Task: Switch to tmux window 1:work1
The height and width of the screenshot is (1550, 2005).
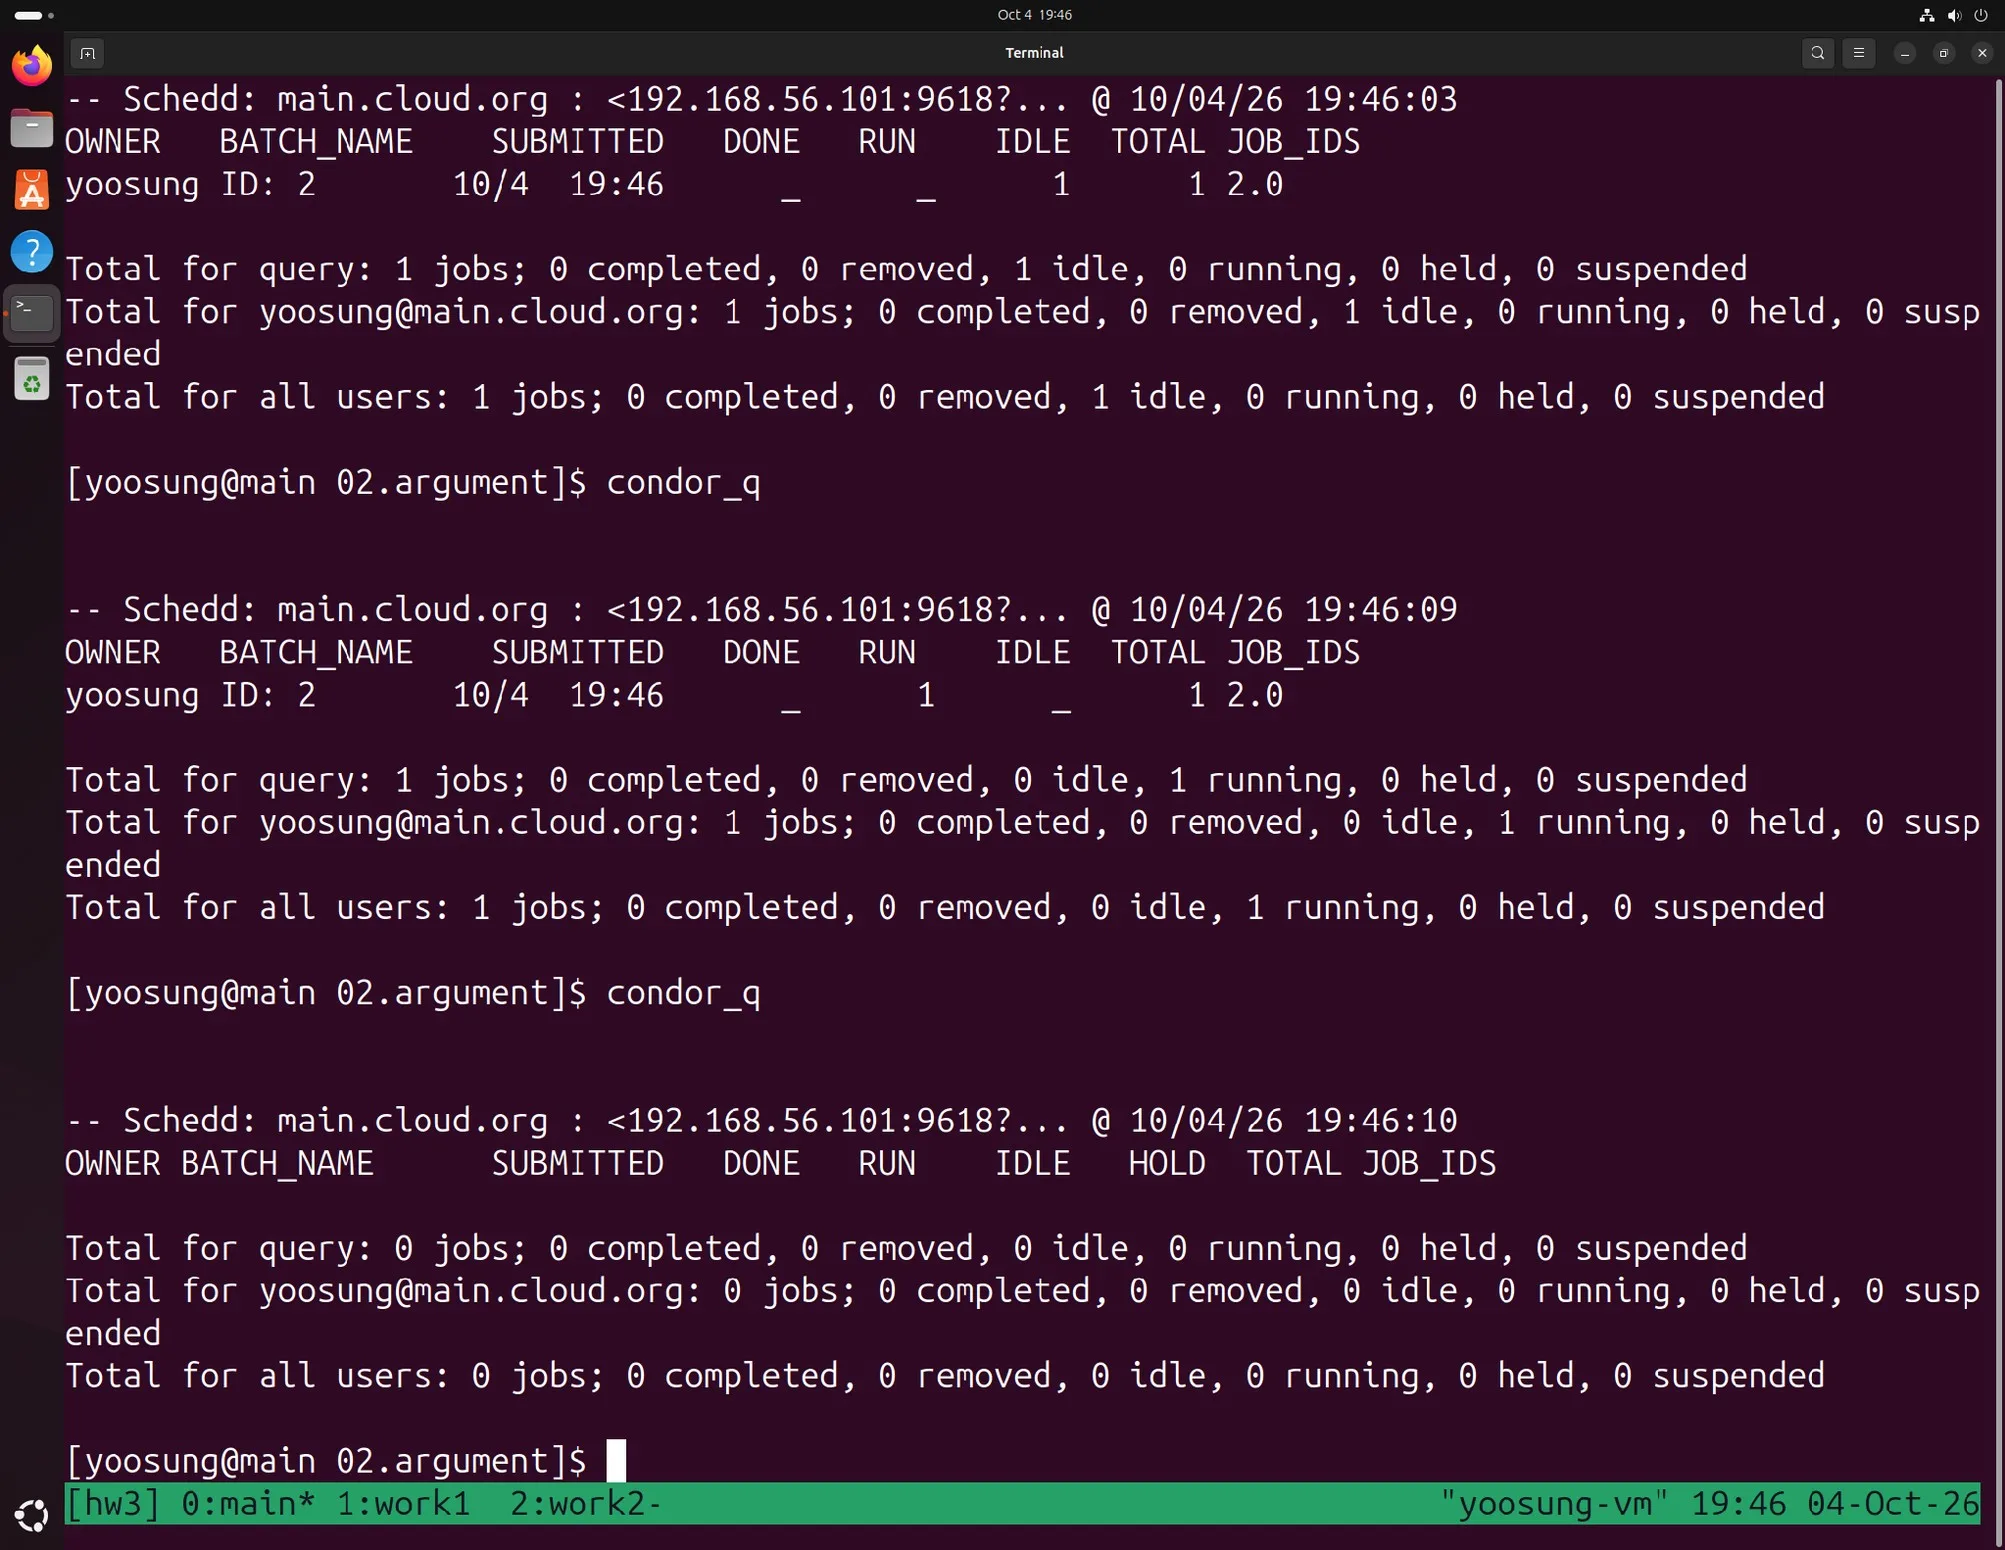Action: (403, 1503)
